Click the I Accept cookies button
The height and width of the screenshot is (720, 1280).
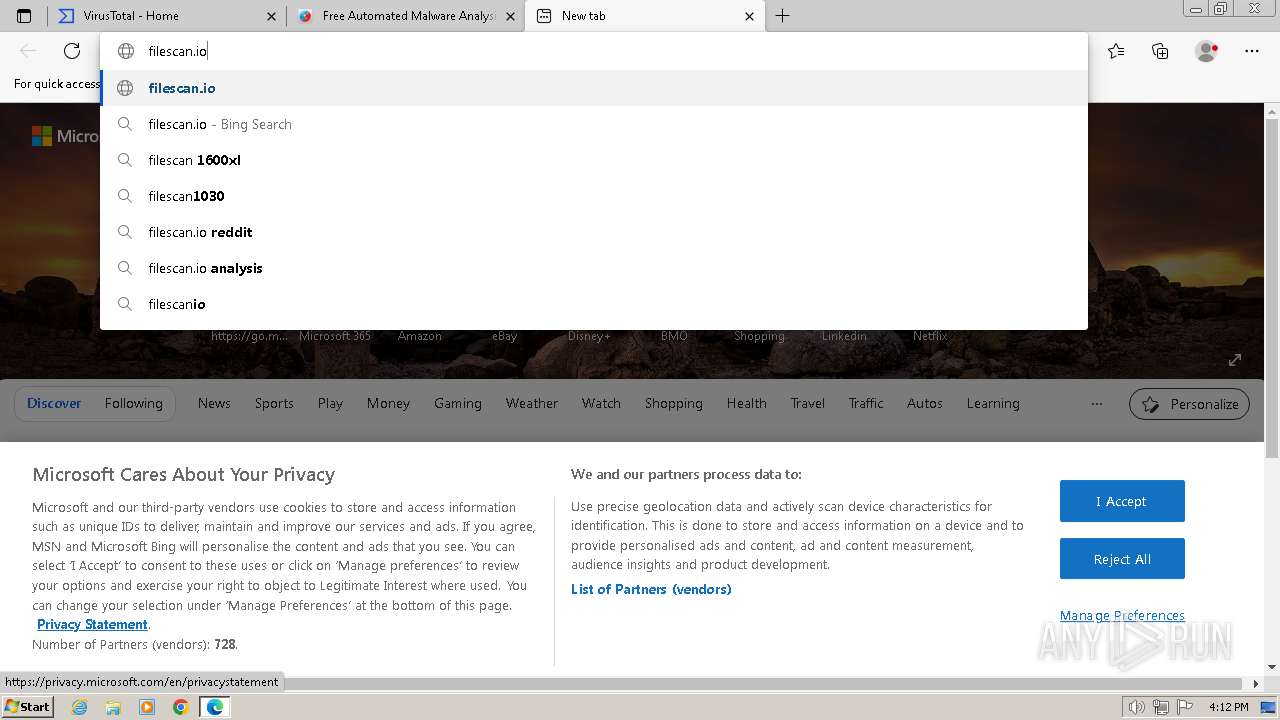pos(1122,501)
